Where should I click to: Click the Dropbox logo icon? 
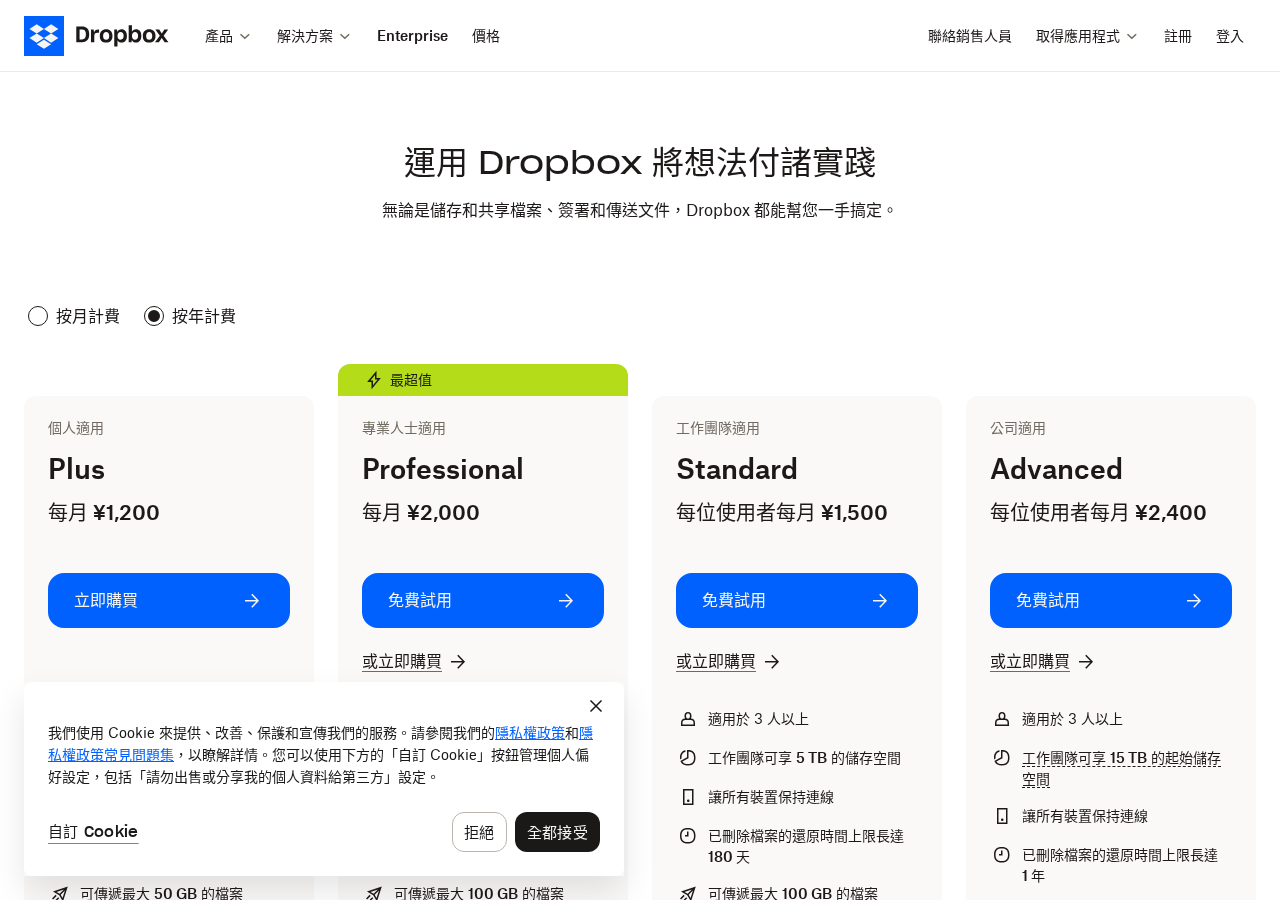(44, 36)
